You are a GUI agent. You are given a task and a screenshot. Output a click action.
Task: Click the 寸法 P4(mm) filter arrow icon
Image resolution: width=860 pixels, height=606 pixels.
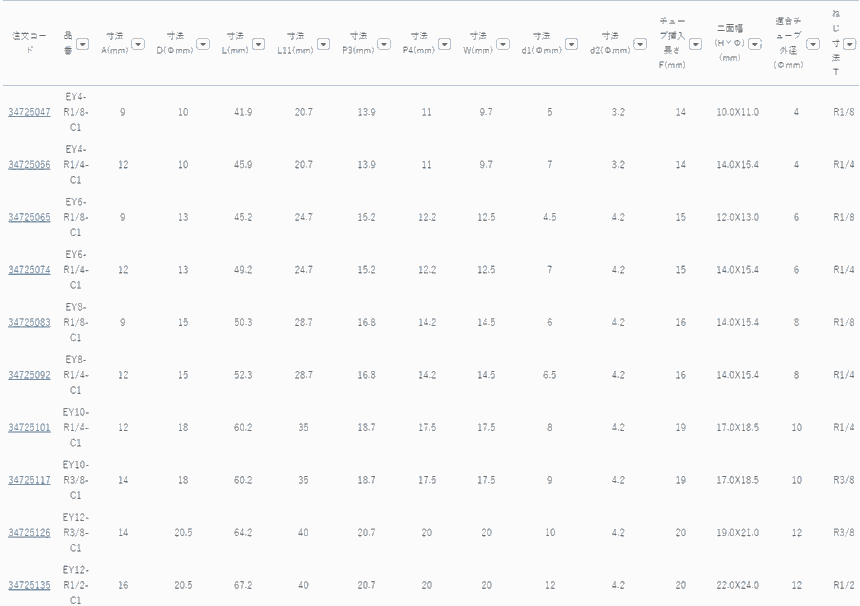point(444,44)
